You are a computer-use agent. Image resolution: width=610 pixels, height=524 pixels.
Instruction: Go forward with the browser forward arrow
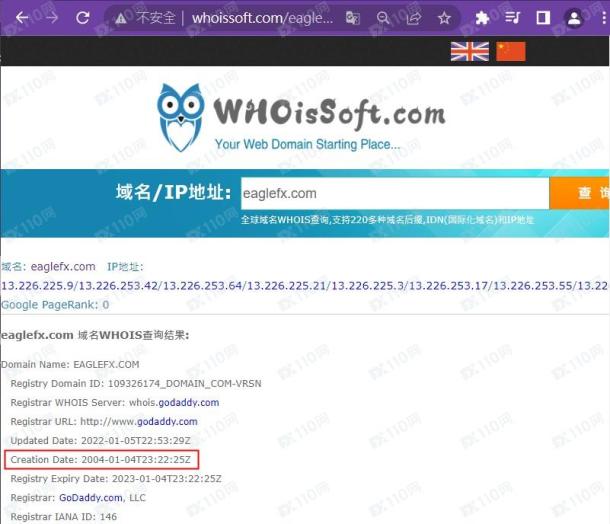coord(52,18)
